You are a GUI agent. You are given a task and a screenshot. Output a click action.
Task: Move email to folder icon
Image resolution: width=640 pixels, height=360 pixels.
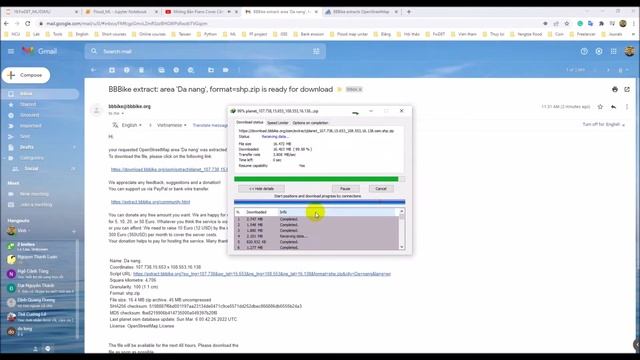pos(211,70)
